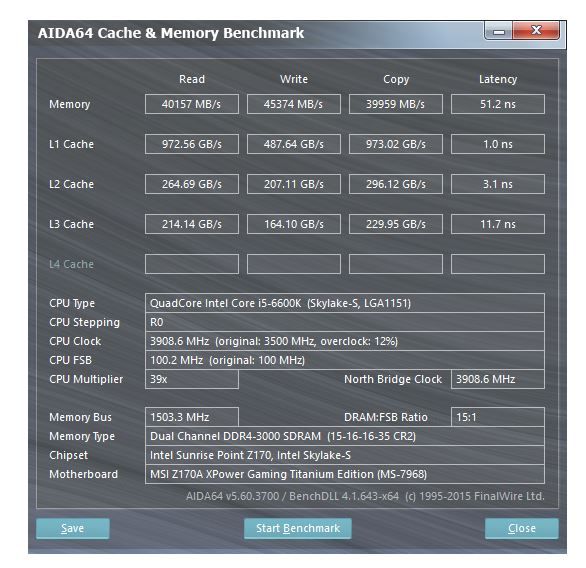Click the Latency column header

tap(498, 80)
